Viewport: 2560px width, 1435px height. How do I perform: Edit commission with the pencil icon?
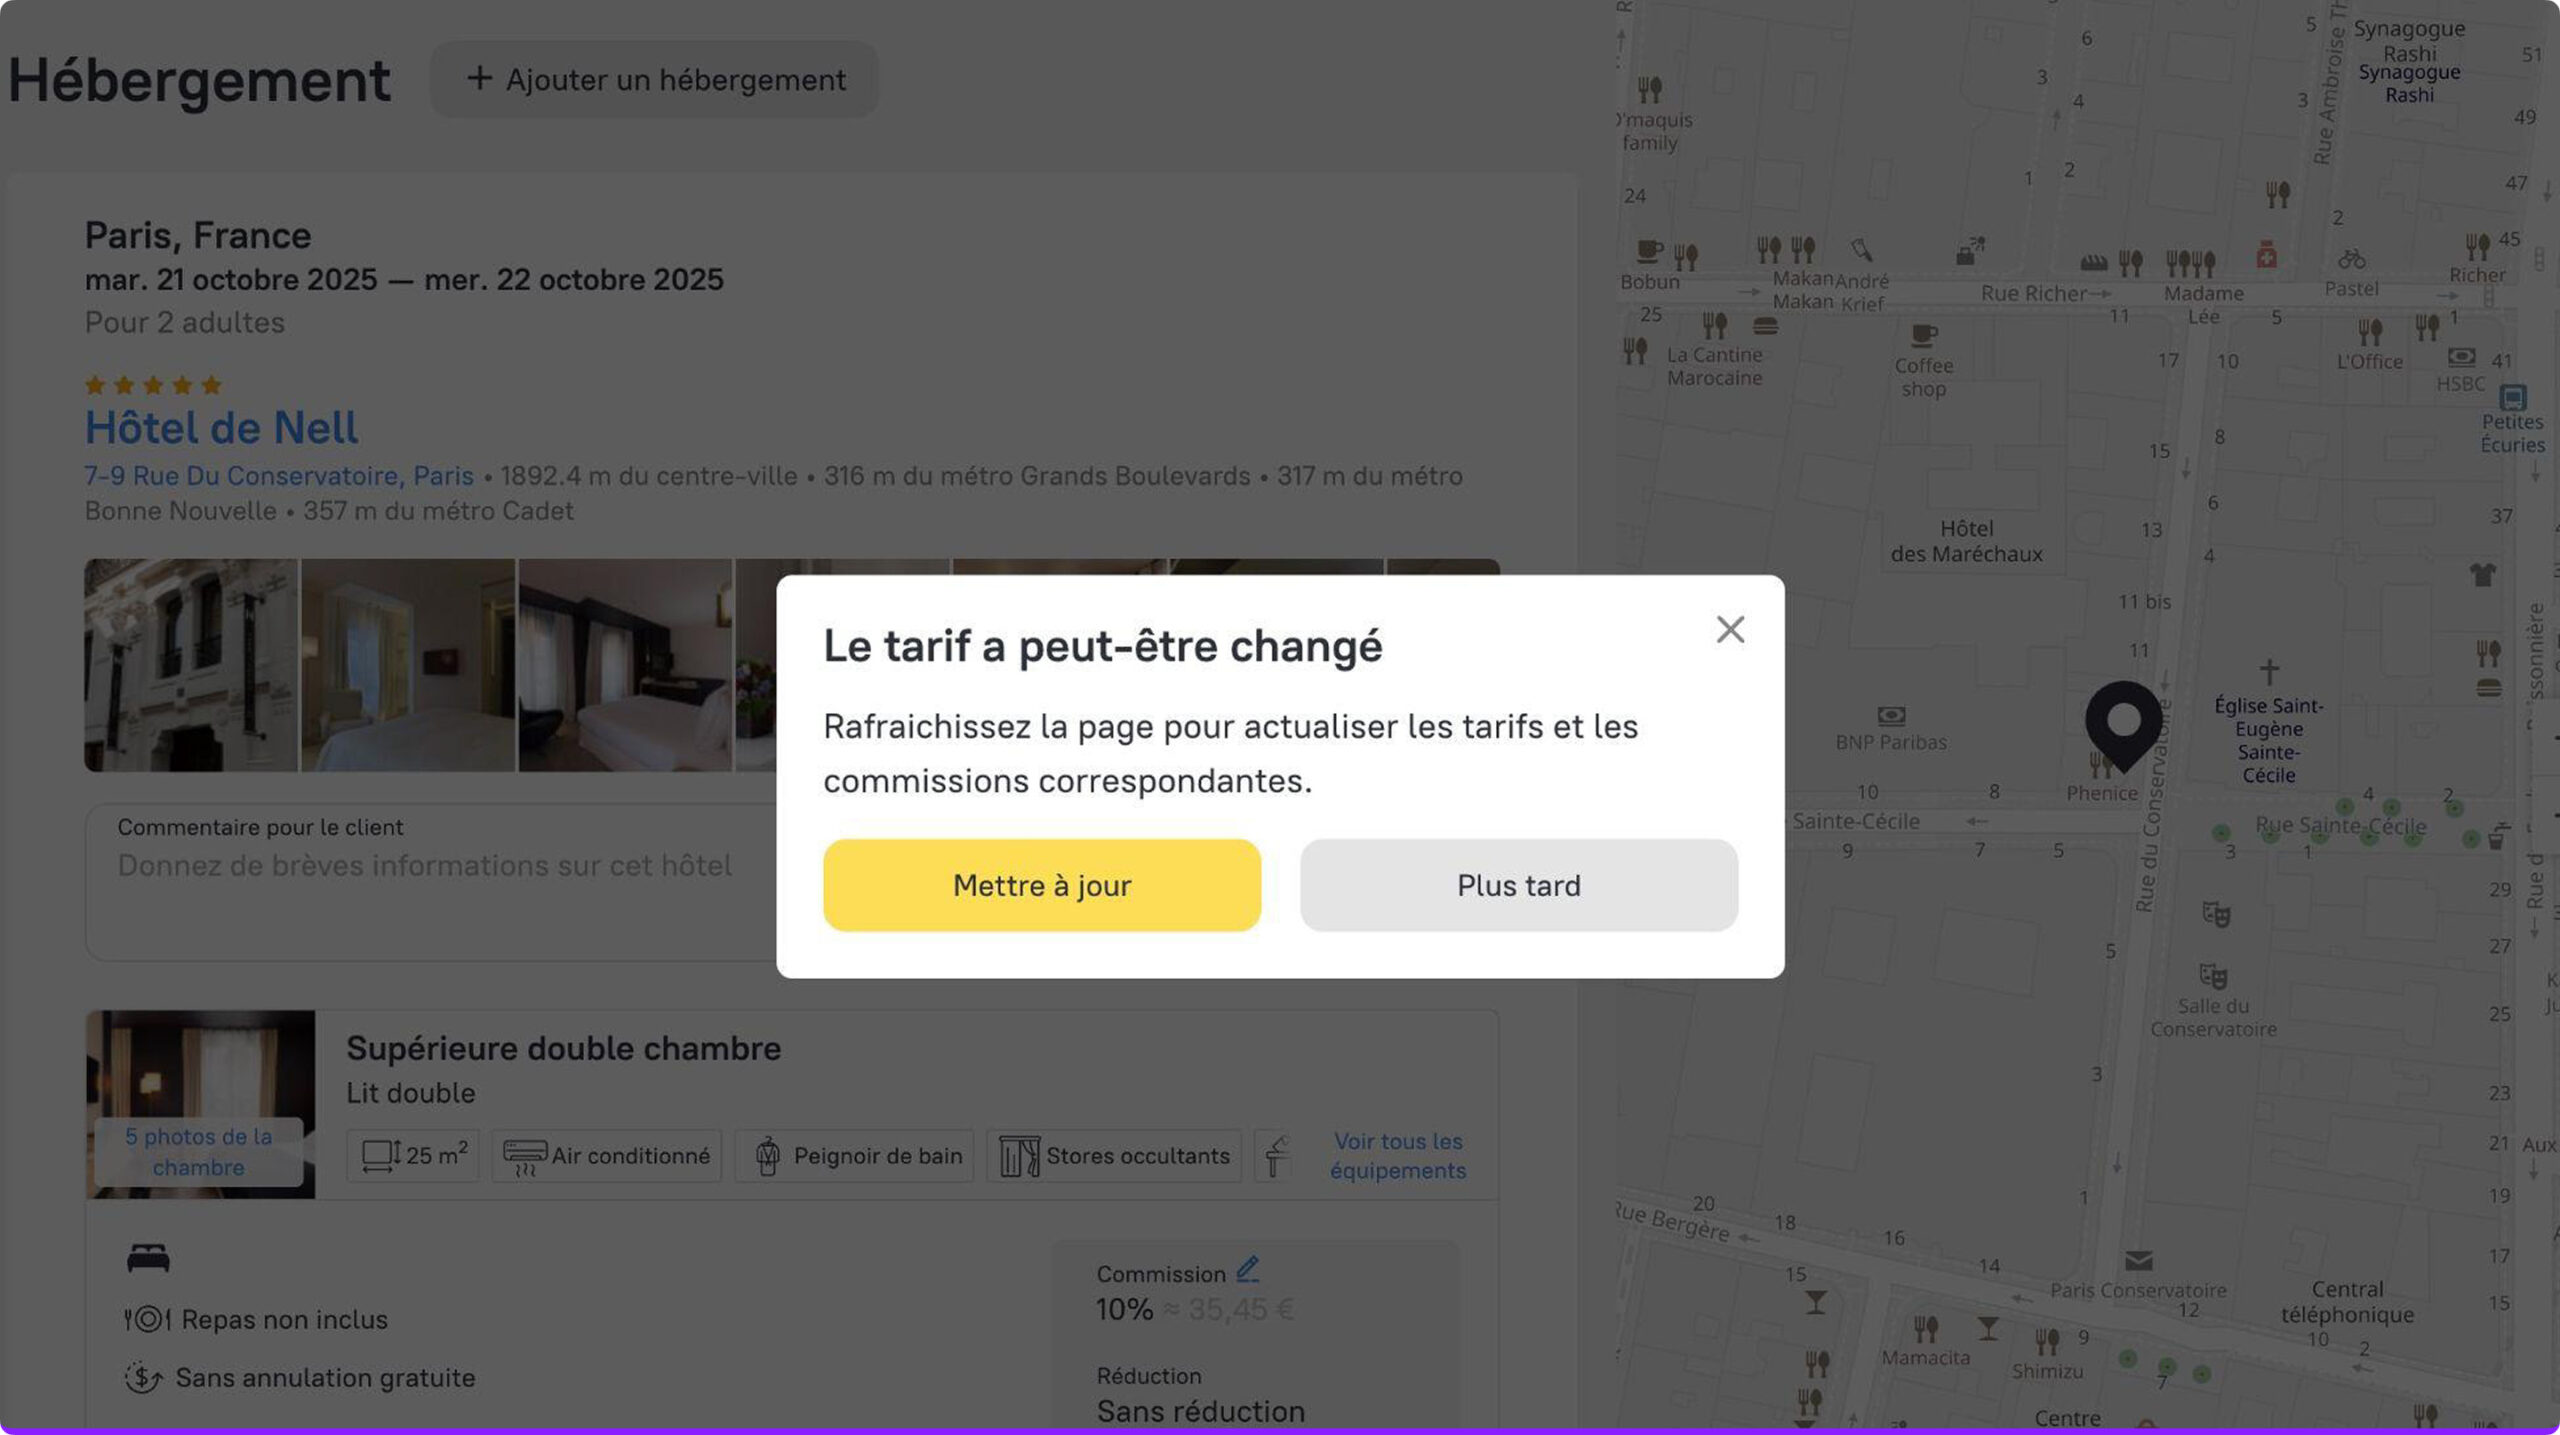tap(1247, 1270)
